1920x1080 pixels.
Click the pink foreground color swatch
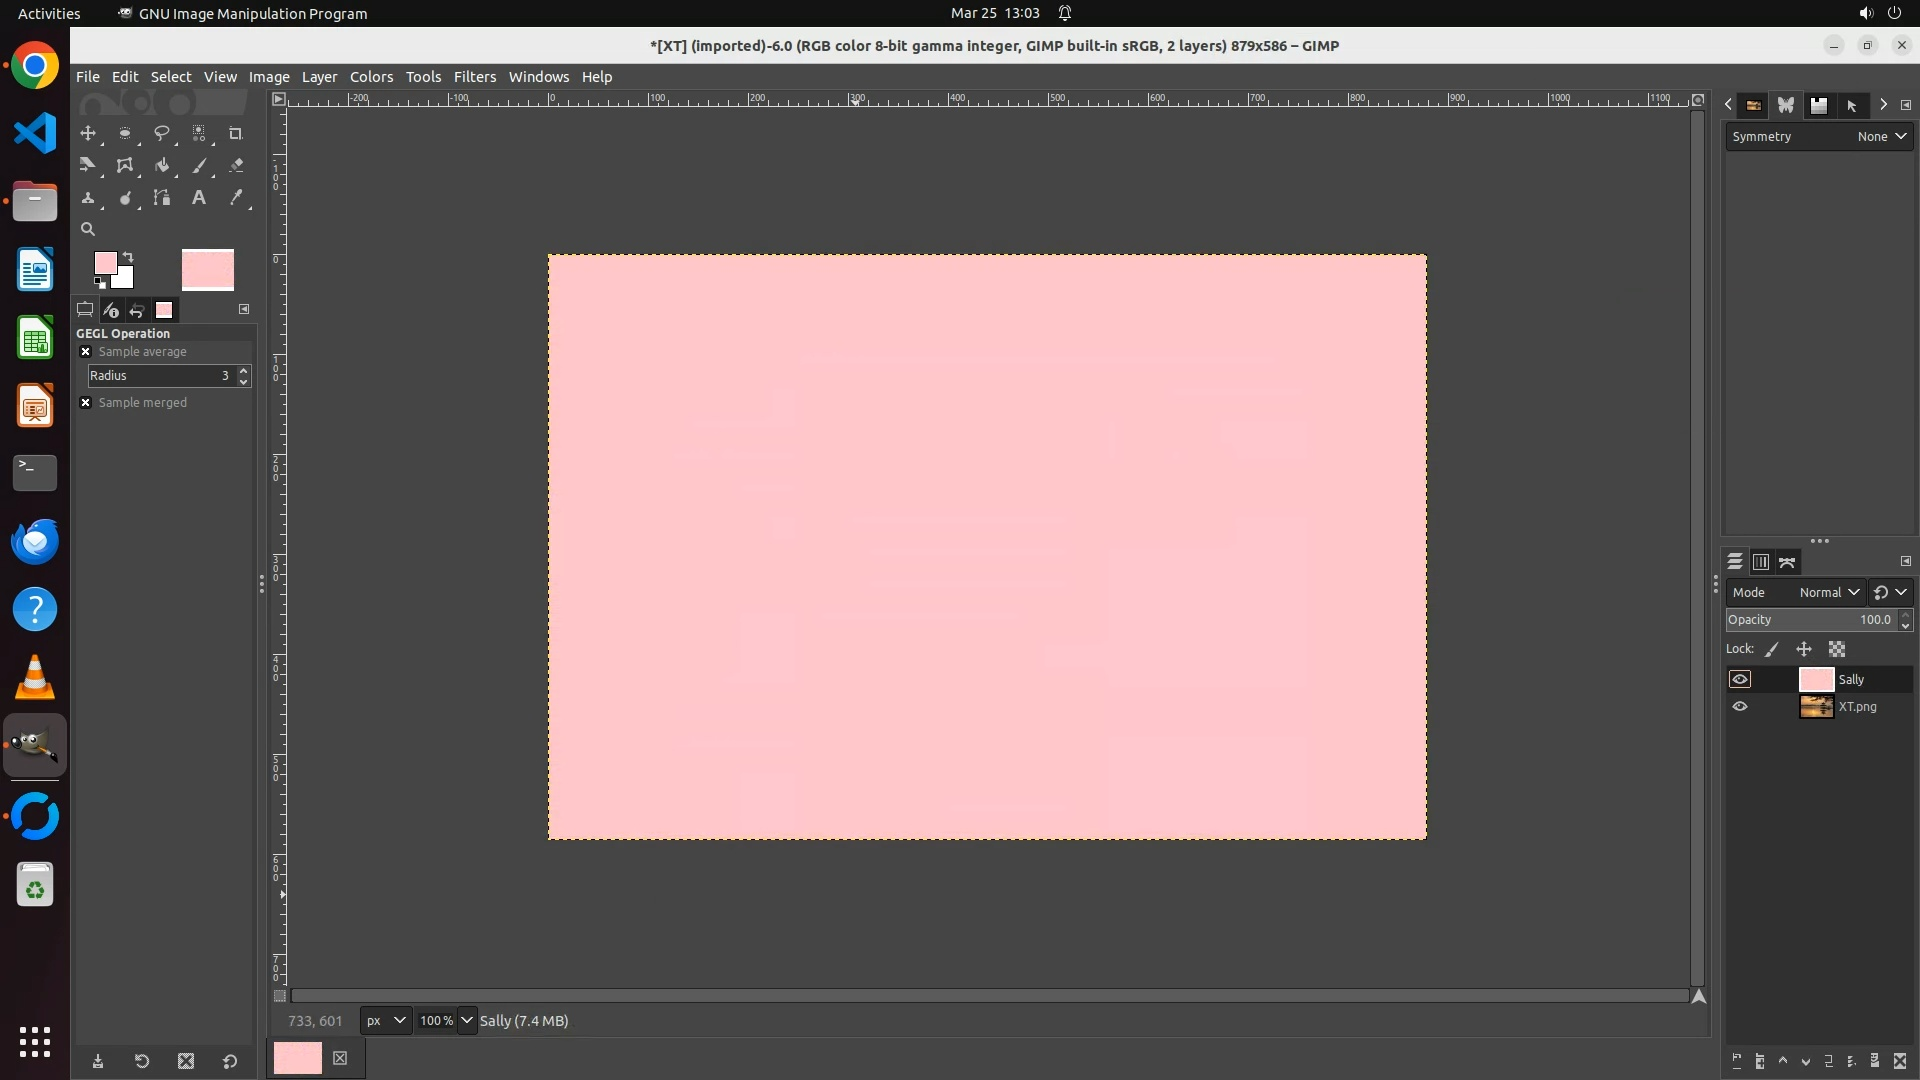[105, 263]
